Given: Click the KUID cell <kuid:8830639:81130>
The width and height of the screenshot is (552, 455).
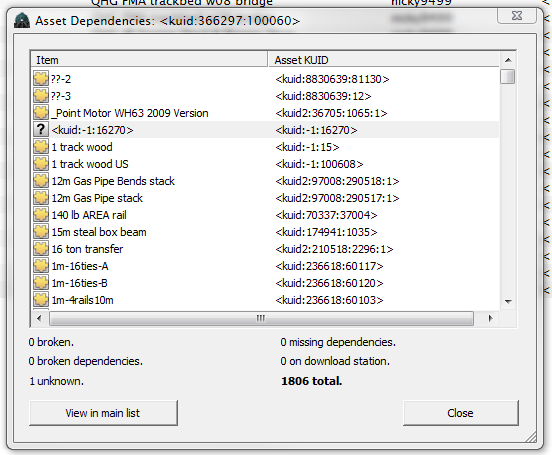Looking at the screenshot, I should (x=332, y=79).
